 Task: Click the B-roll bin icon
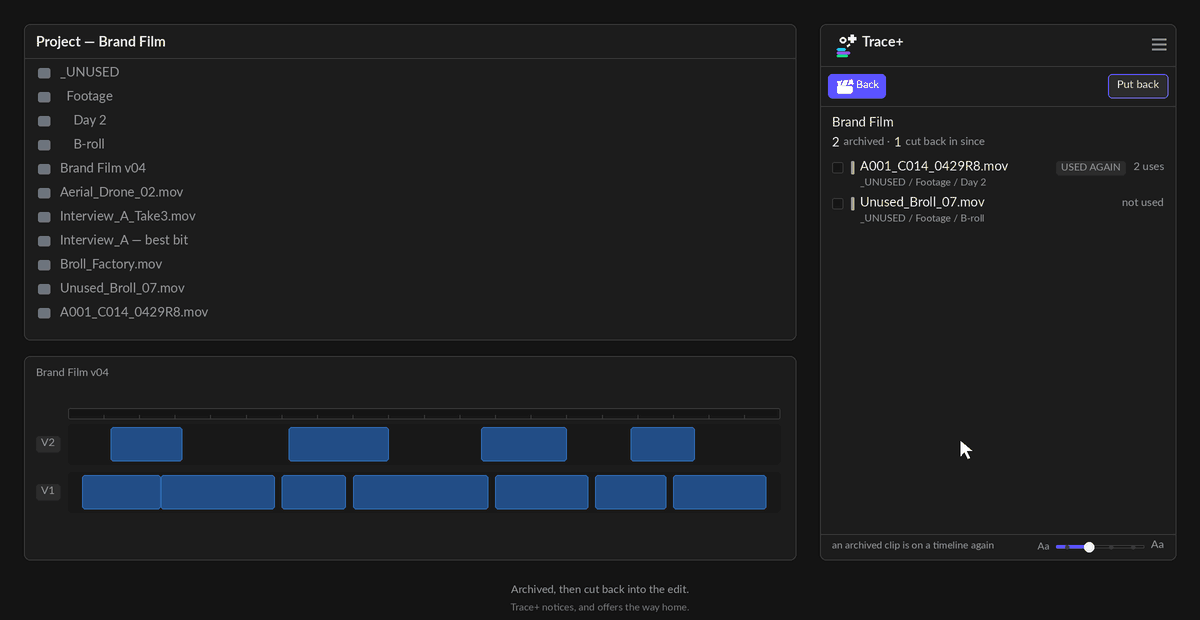[44, 145]
